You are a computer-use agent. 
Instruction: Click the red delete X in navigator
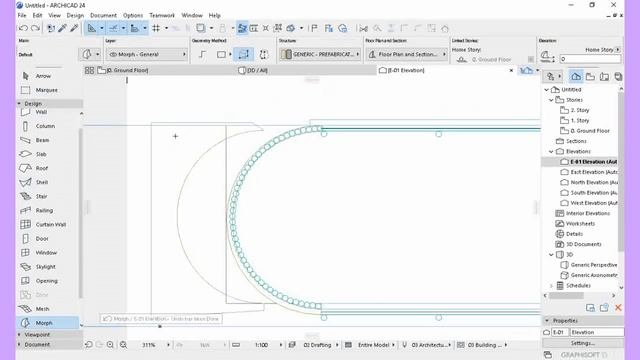(618, 308)
